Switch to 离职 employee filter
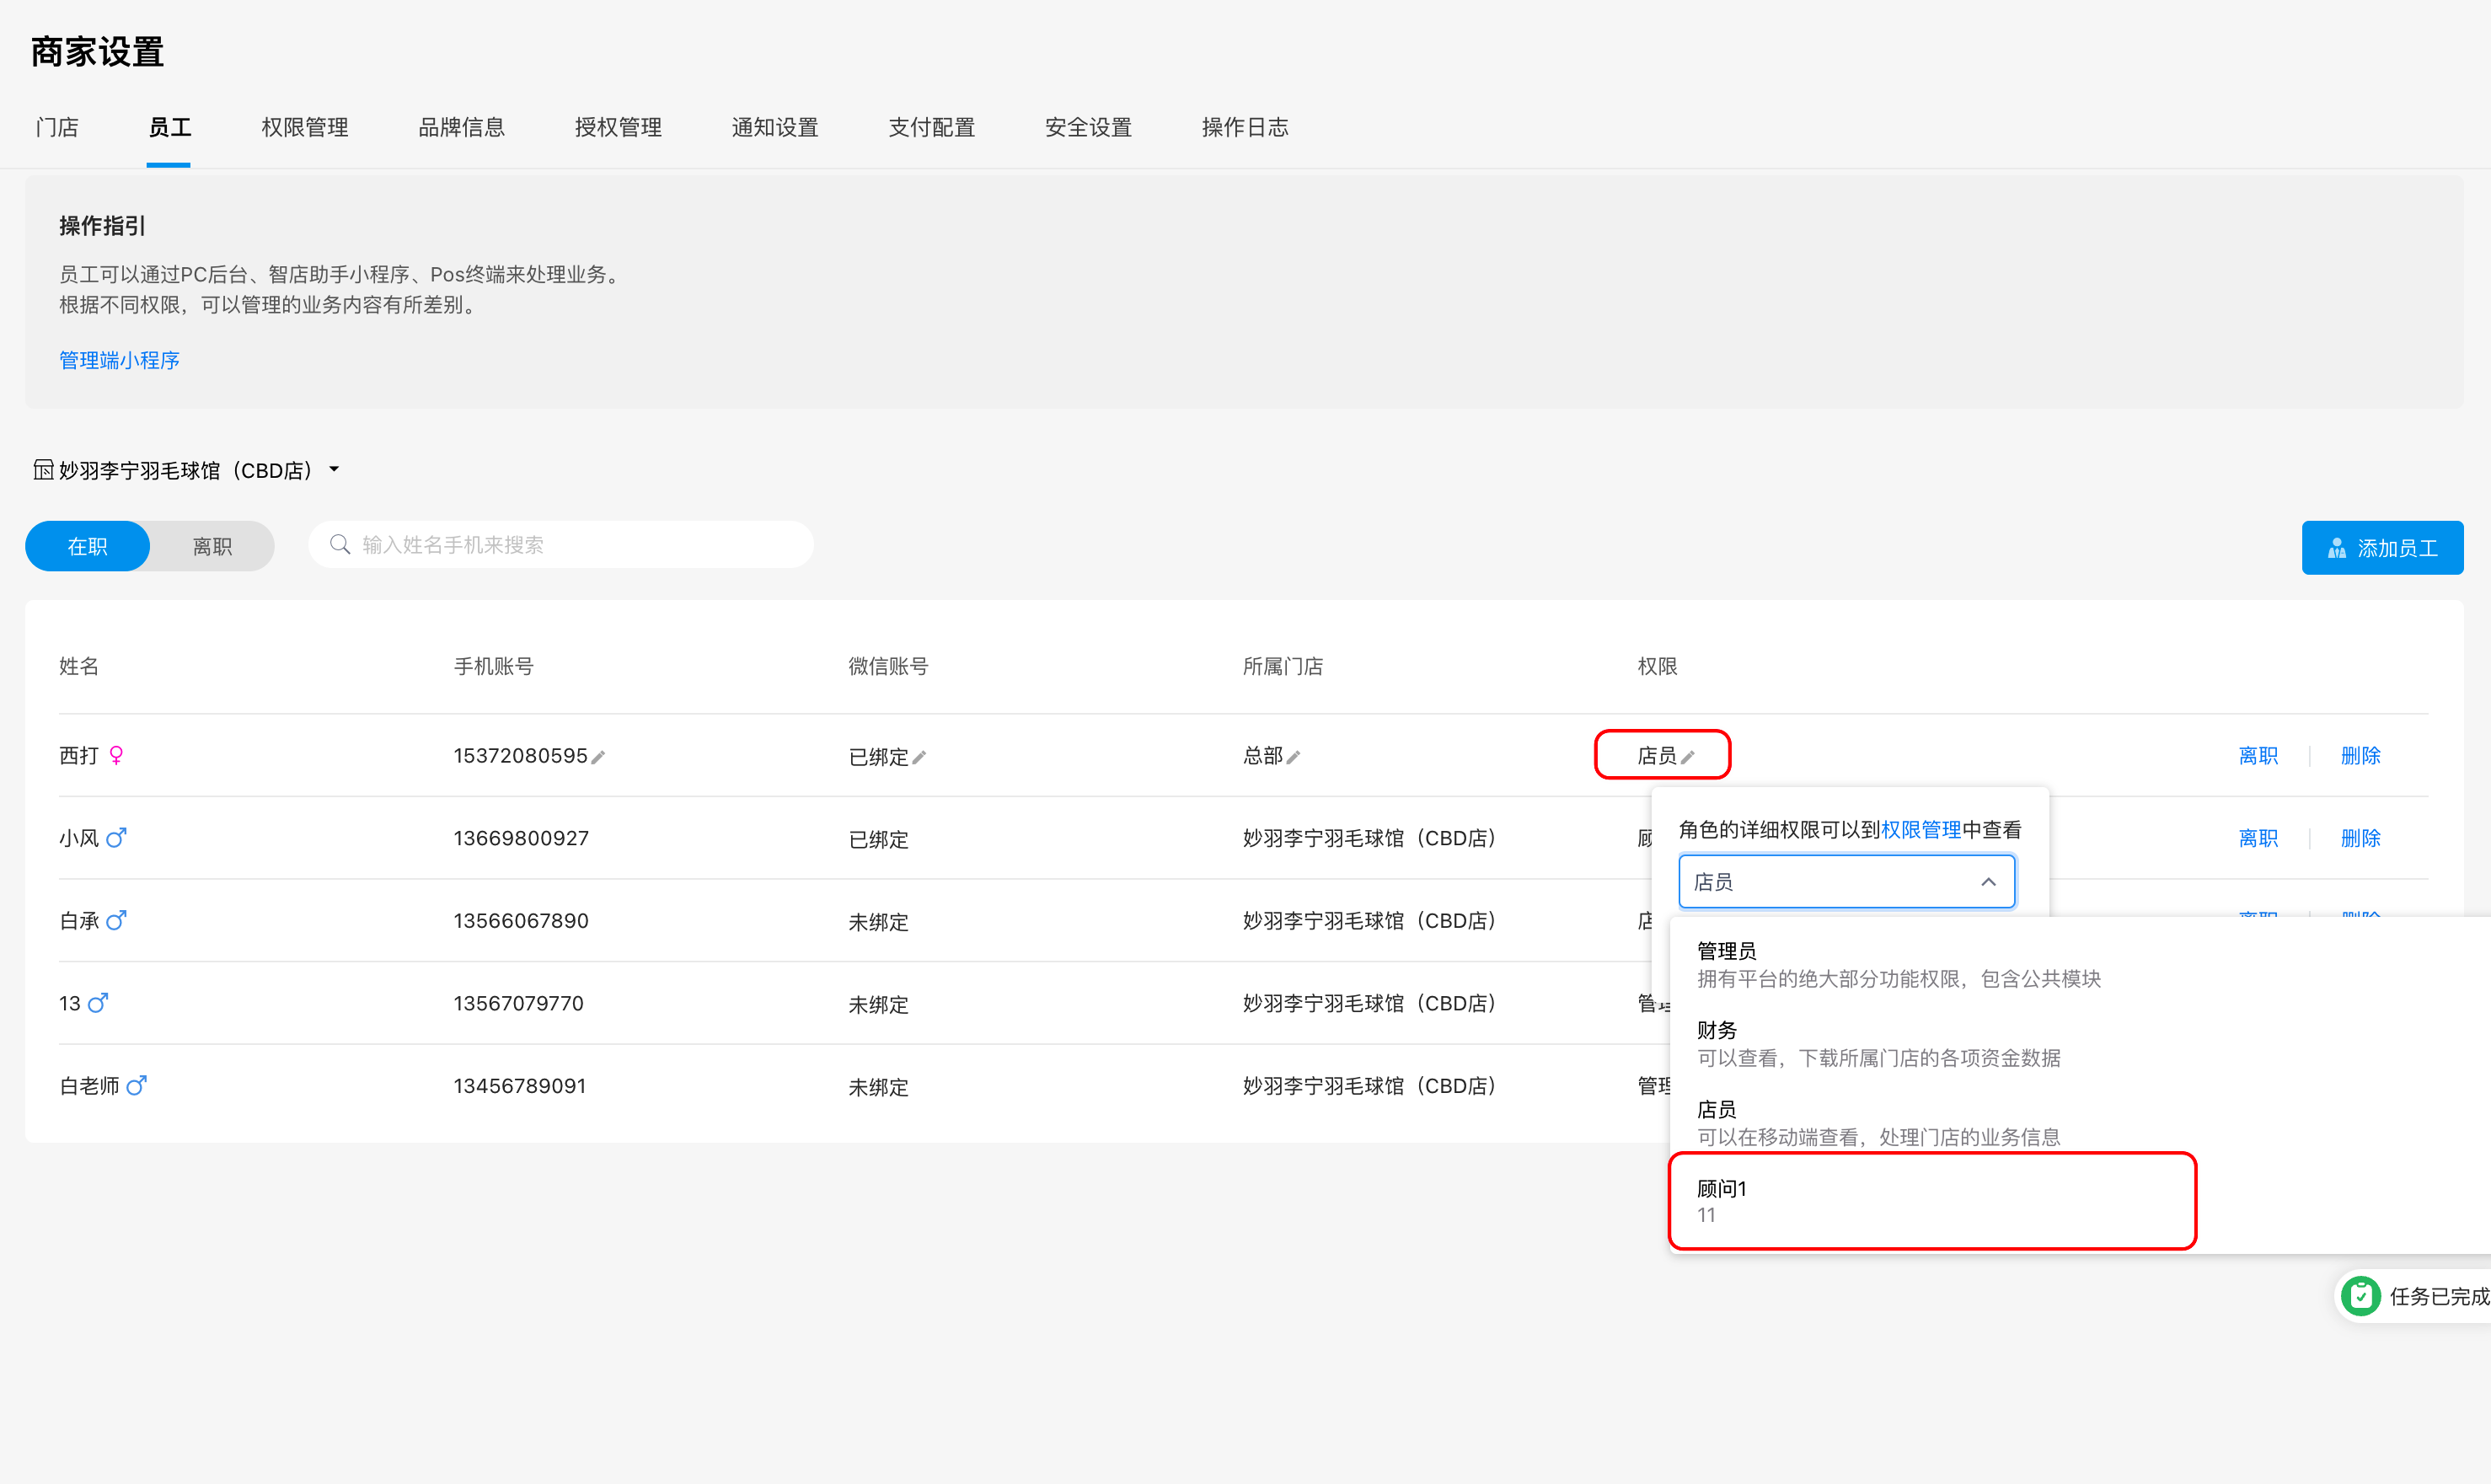Image resolution: width=2491 pixels, height=1484 pixels. 212,546
